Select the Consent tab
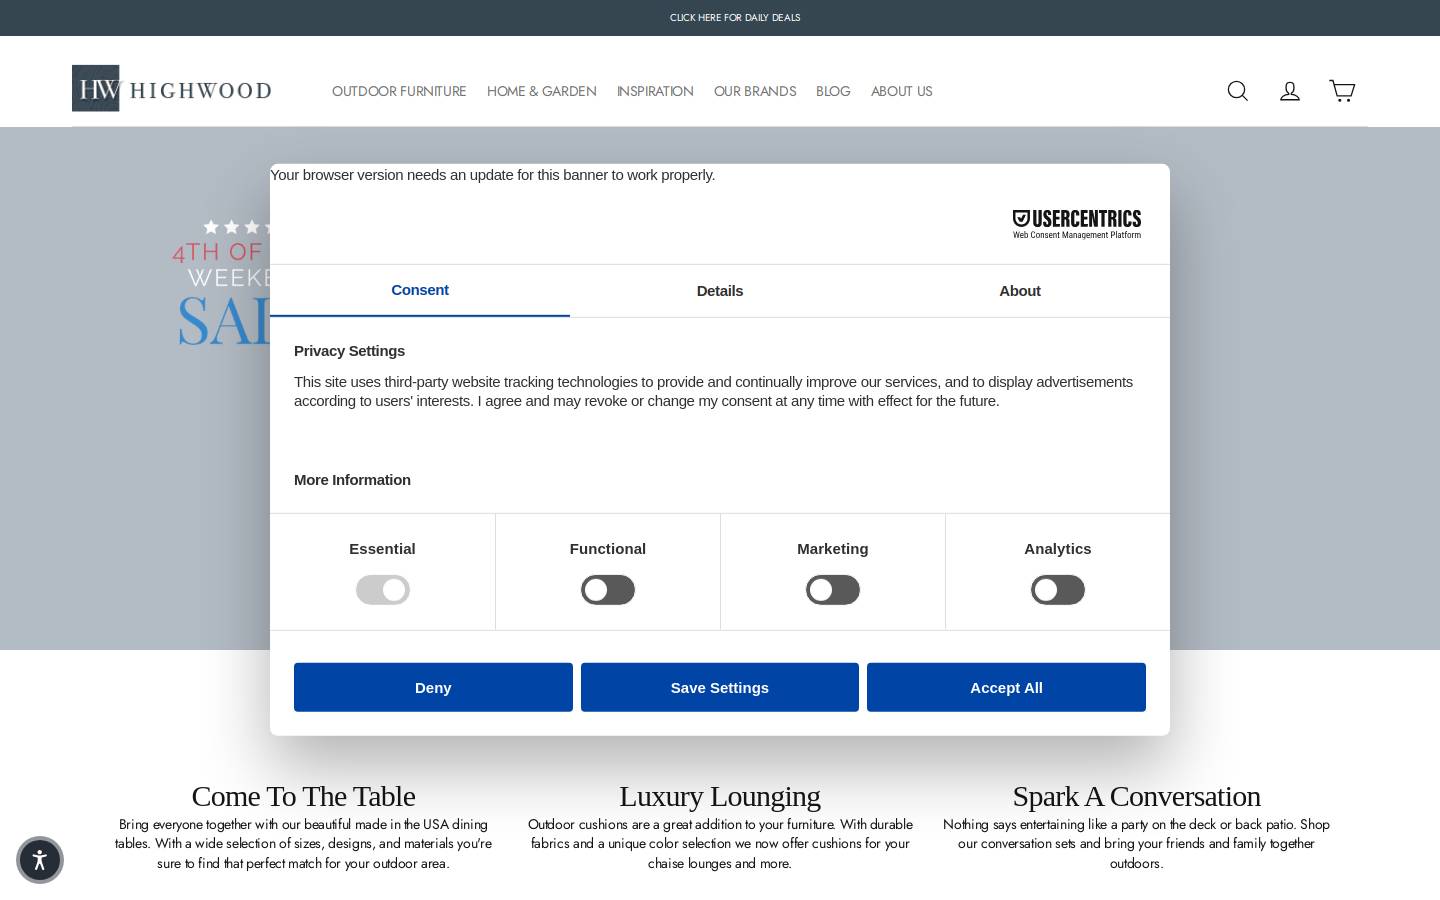The image size is (1440, 900). pyautogui.click(x=420, y=290)
